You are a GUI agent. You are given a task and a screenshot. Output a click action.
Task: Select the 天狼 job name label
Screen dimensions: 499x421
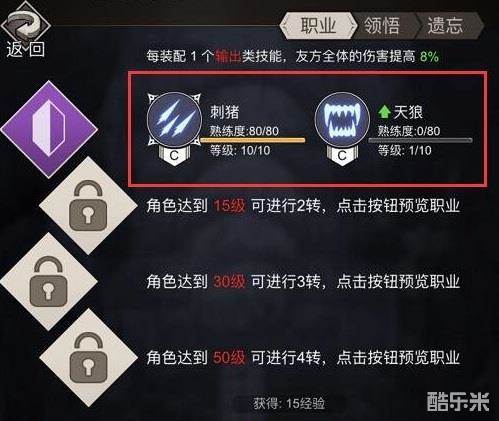408,112
